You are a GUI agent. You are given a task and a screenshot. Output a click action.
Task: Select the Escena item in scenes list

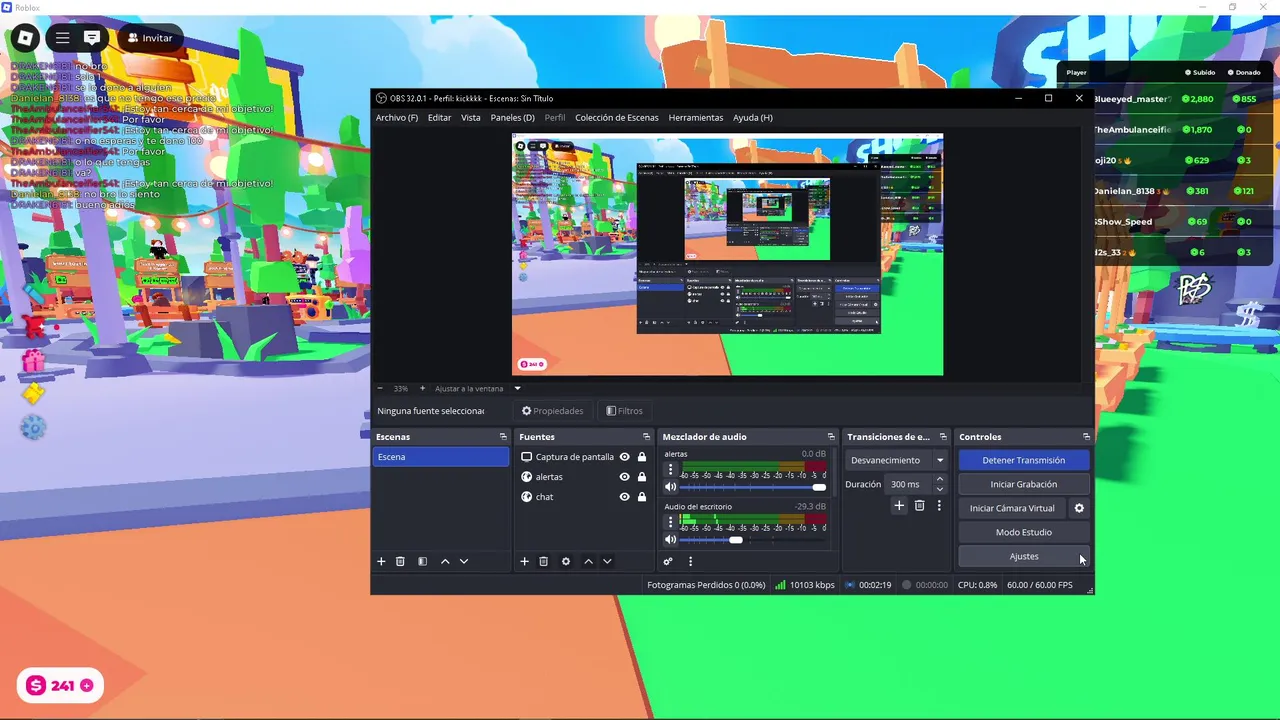click(441, 457)
